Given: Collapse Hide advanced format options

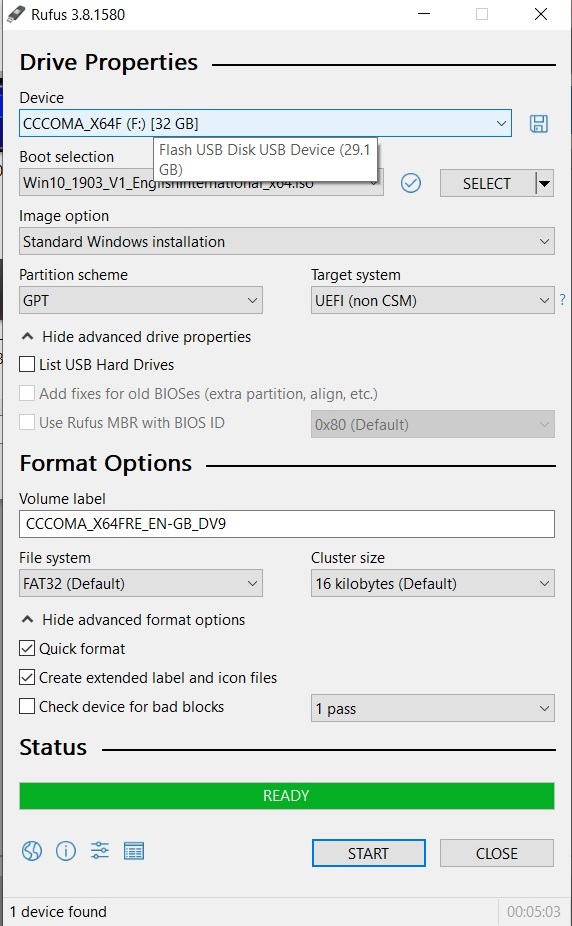Looking at the screenshot, I should point(133,619).
